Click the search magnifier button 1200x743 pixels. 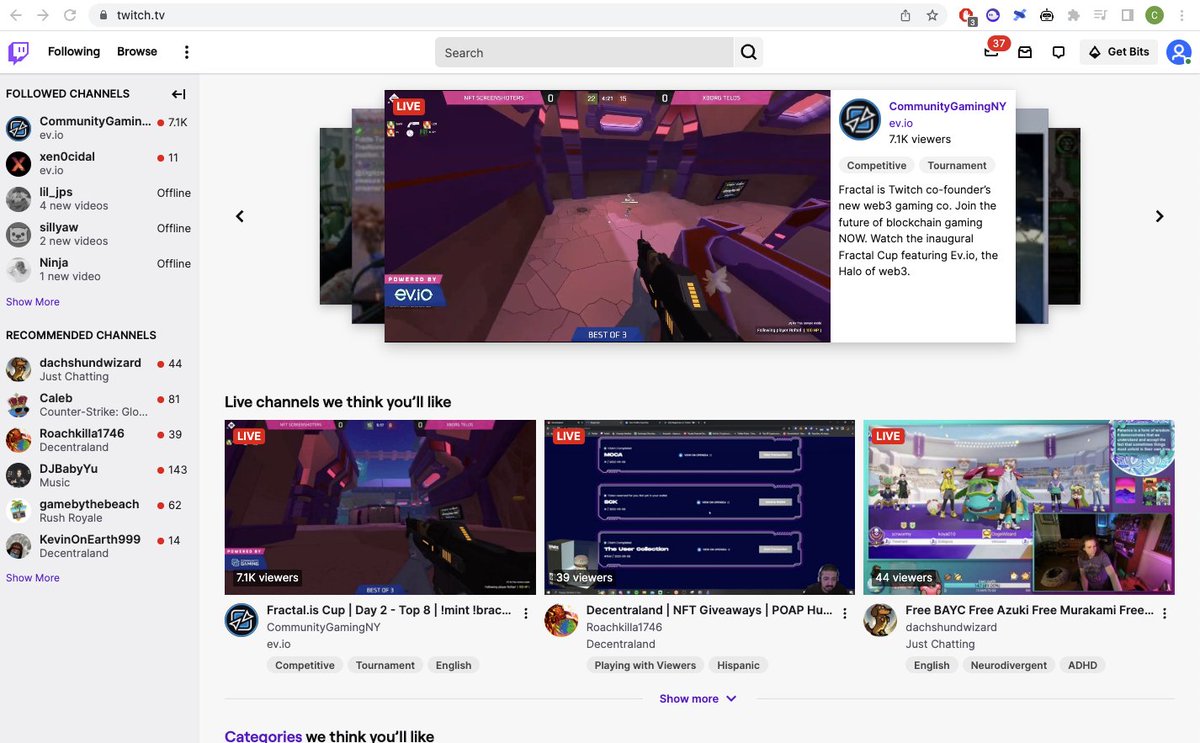point(748,52)
